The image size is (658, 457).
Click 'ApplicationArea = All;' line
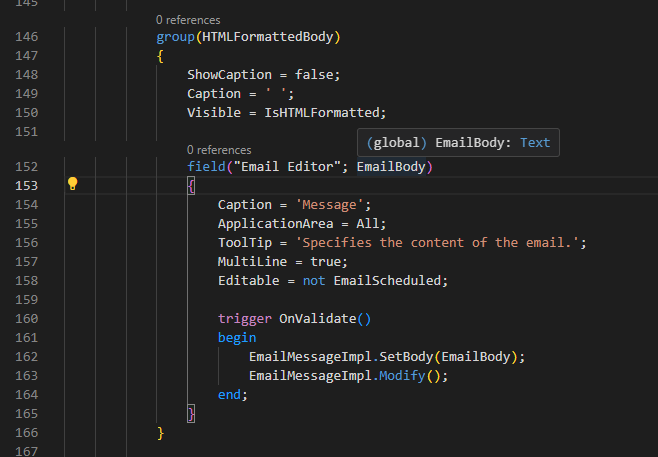(302, 224)
